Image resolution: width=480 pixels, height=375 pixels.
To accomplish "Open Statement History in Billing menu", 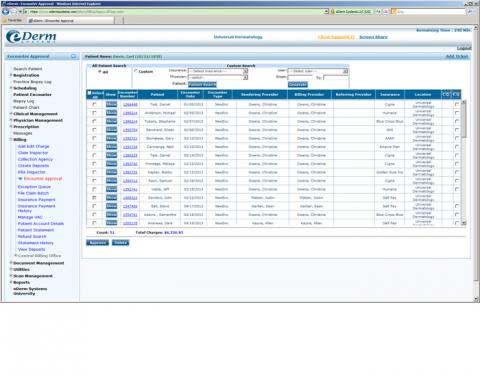I will tap(35, 243).
